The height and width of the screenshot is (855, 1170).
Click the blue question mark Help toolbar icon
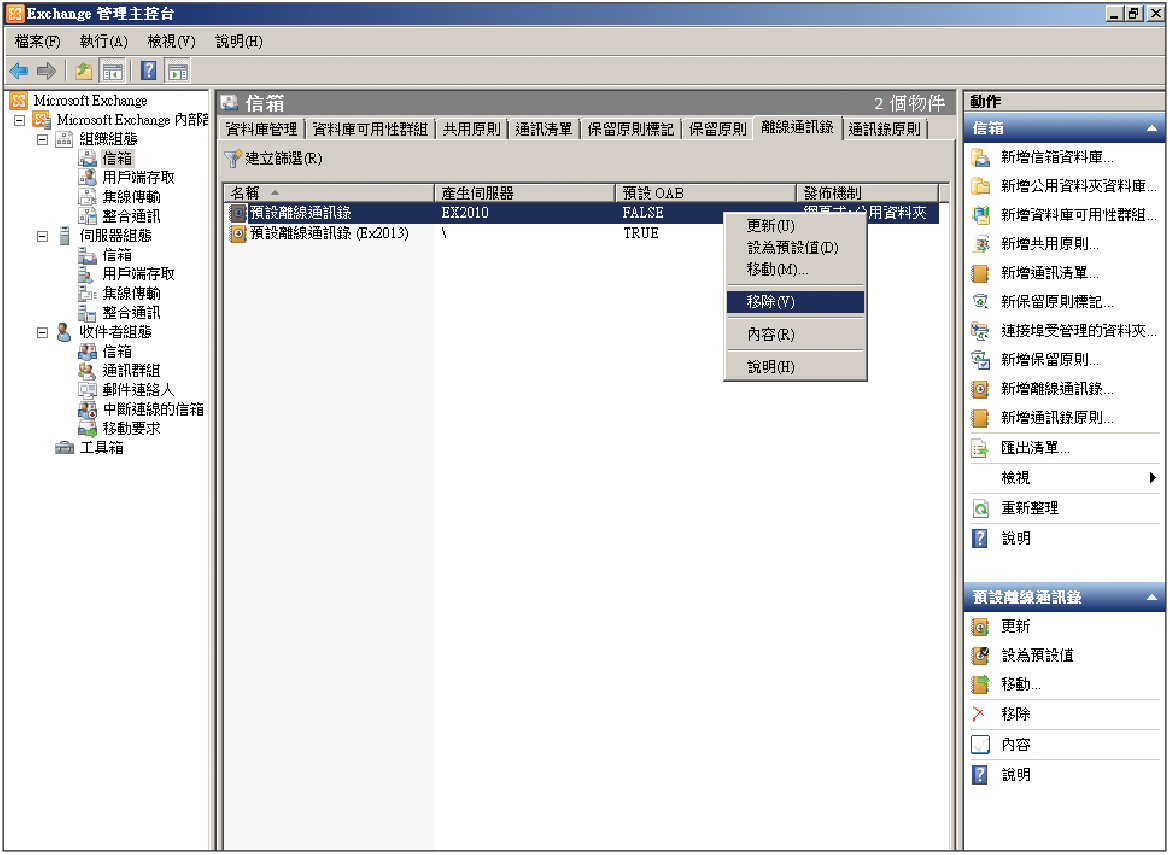(x=148, y=72)
